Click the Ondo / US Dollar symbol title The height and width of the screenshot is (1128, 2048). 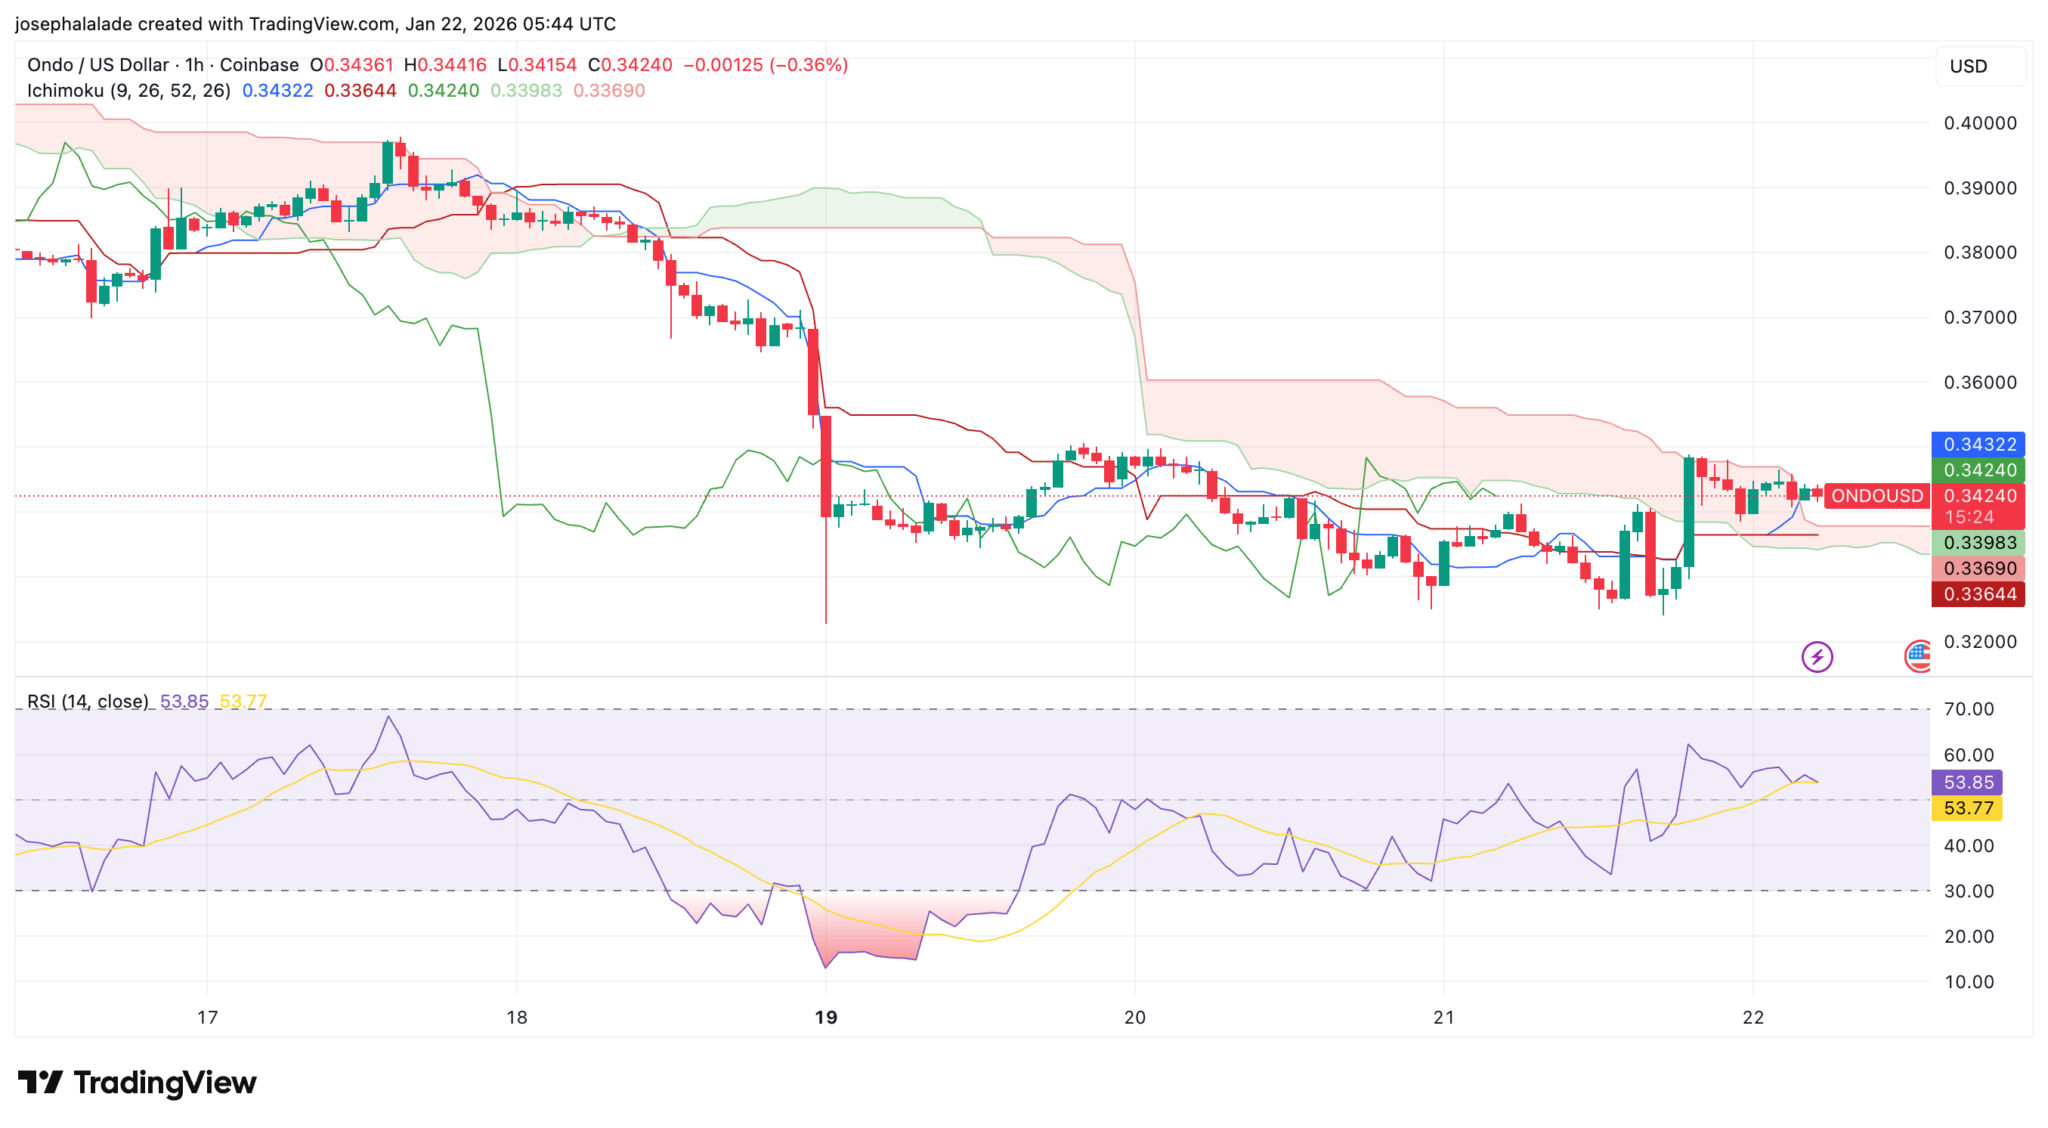pos(98,65)
